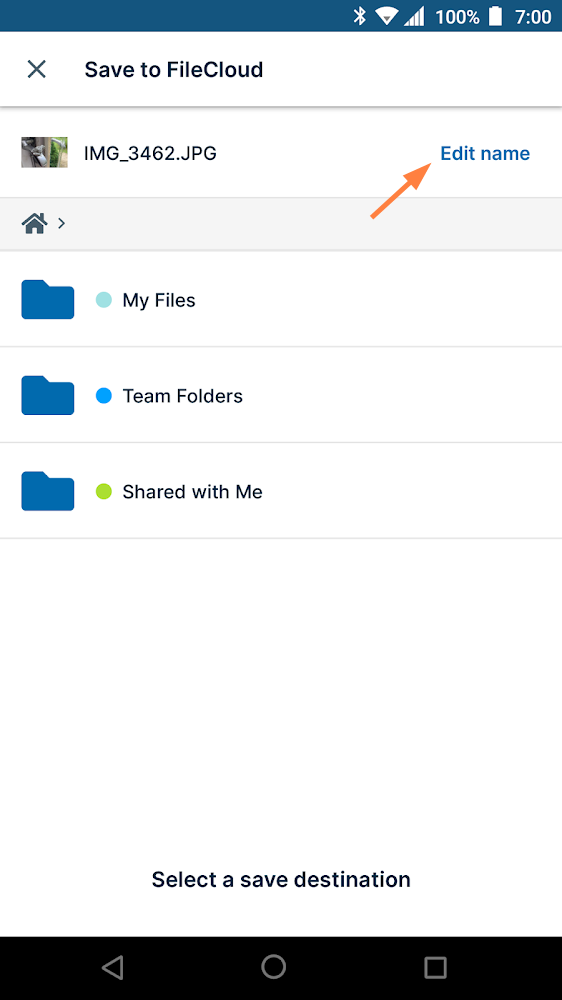The width and height of the screenshot is (562, 1000).
Task: Expand the breadcrumb chevron next to home
Action: (61, 223)
